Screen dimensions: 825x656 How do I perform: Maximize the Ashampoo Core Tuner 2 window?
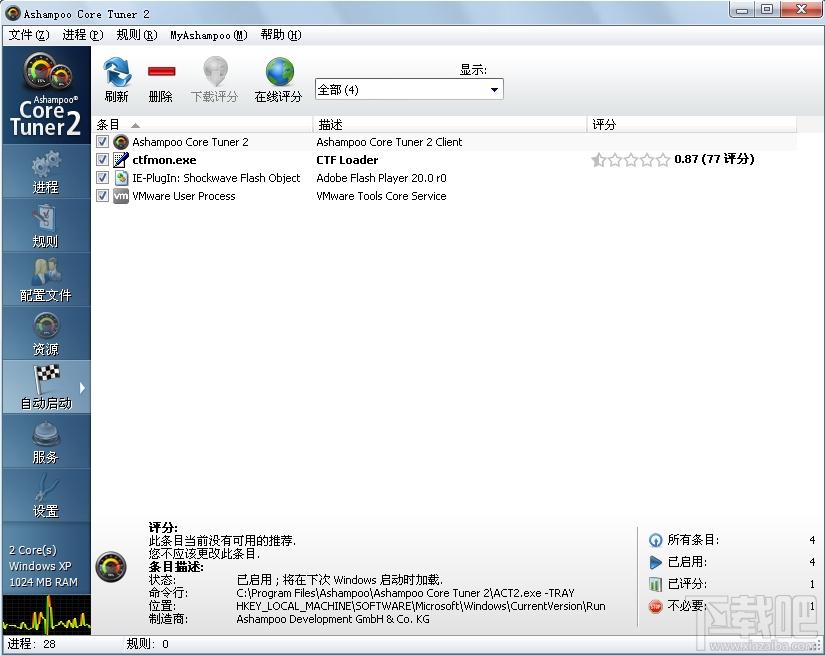pos(768,9)
